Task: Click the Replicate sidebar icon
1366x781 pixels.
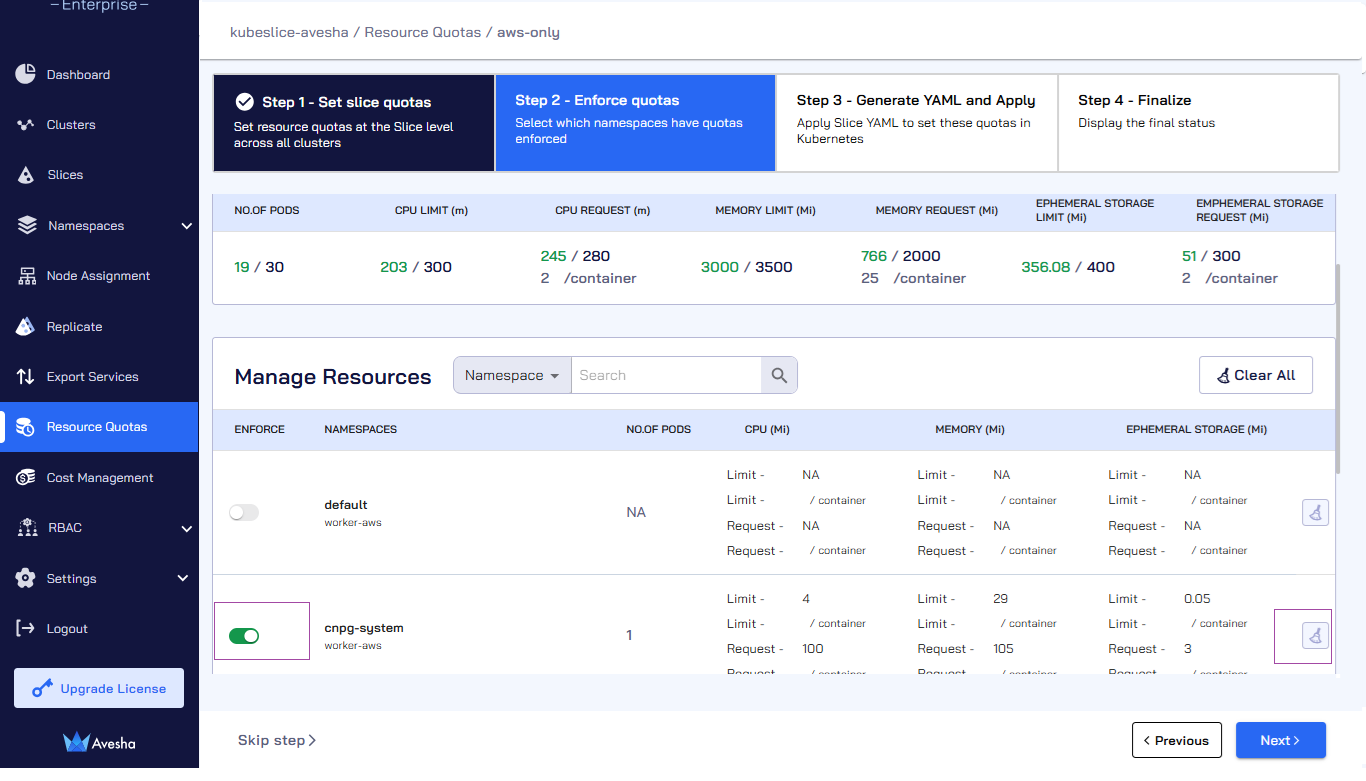Action: point(26,326)
